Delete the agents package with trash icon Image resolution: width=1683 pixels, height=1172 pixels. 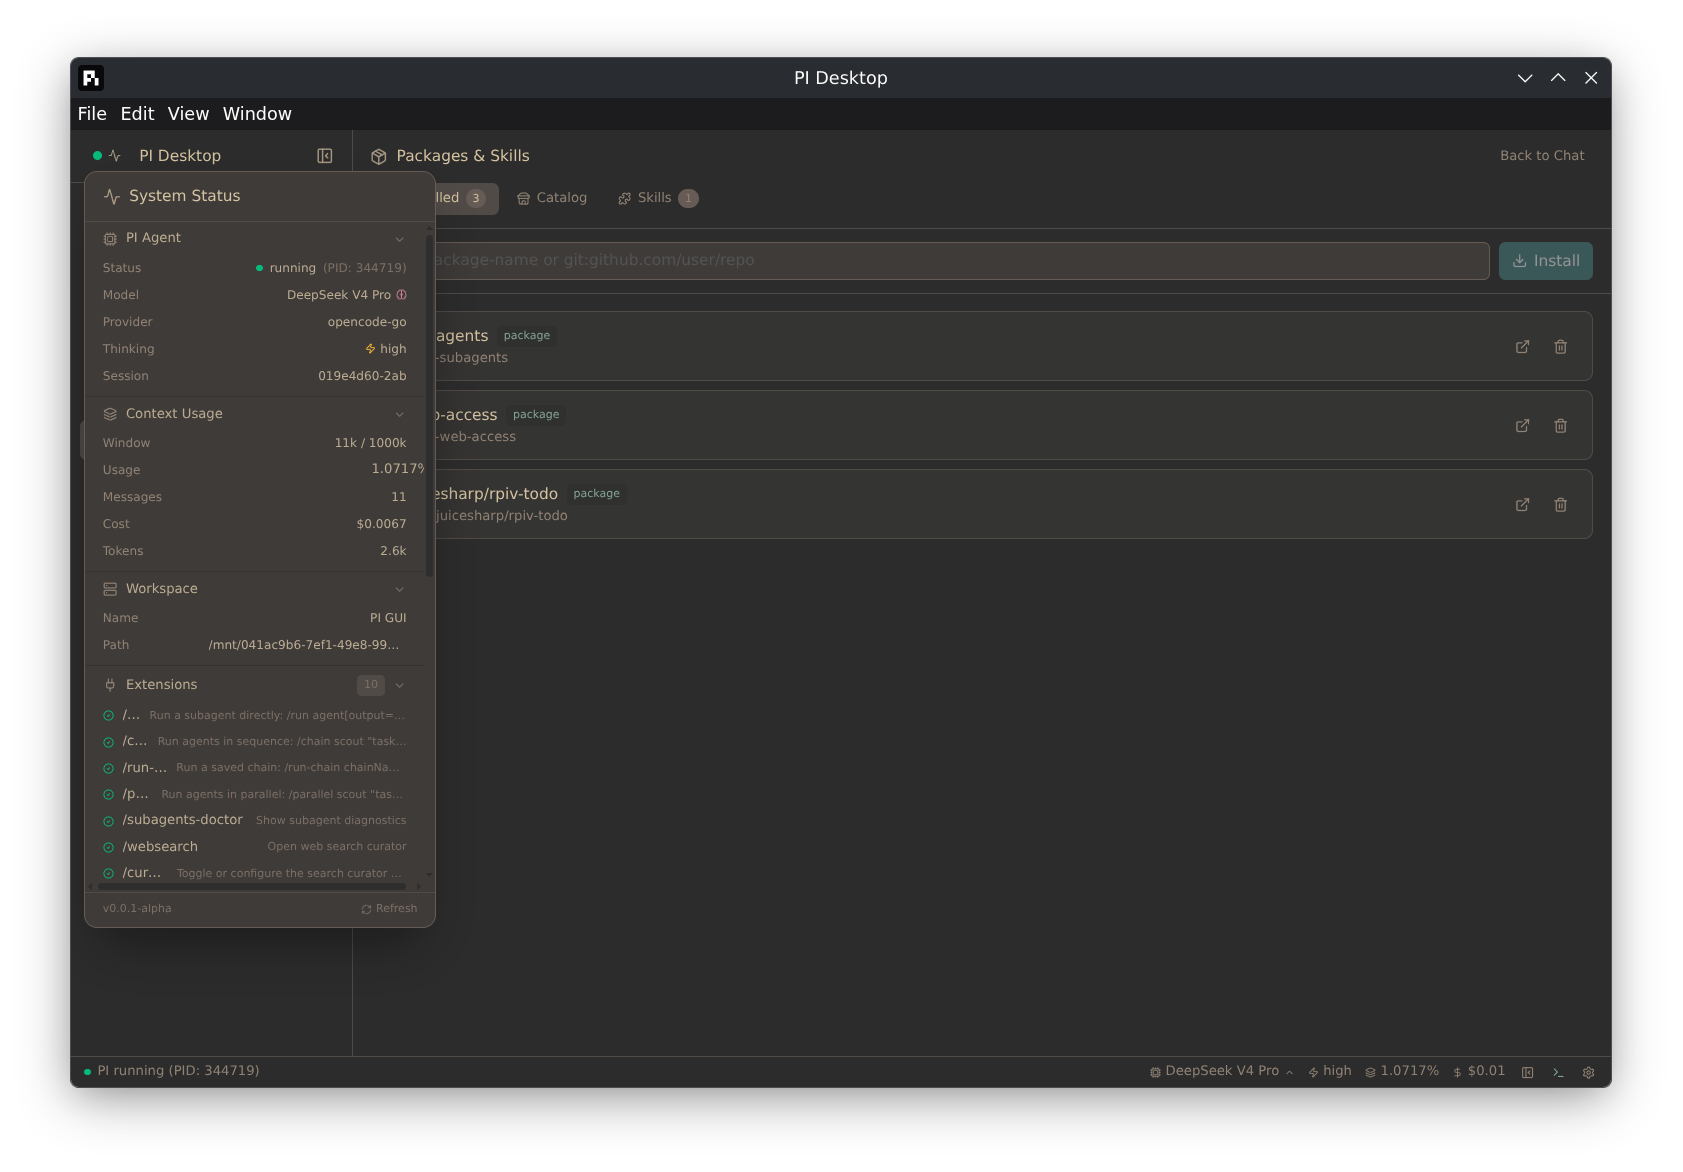[1560, 347]
